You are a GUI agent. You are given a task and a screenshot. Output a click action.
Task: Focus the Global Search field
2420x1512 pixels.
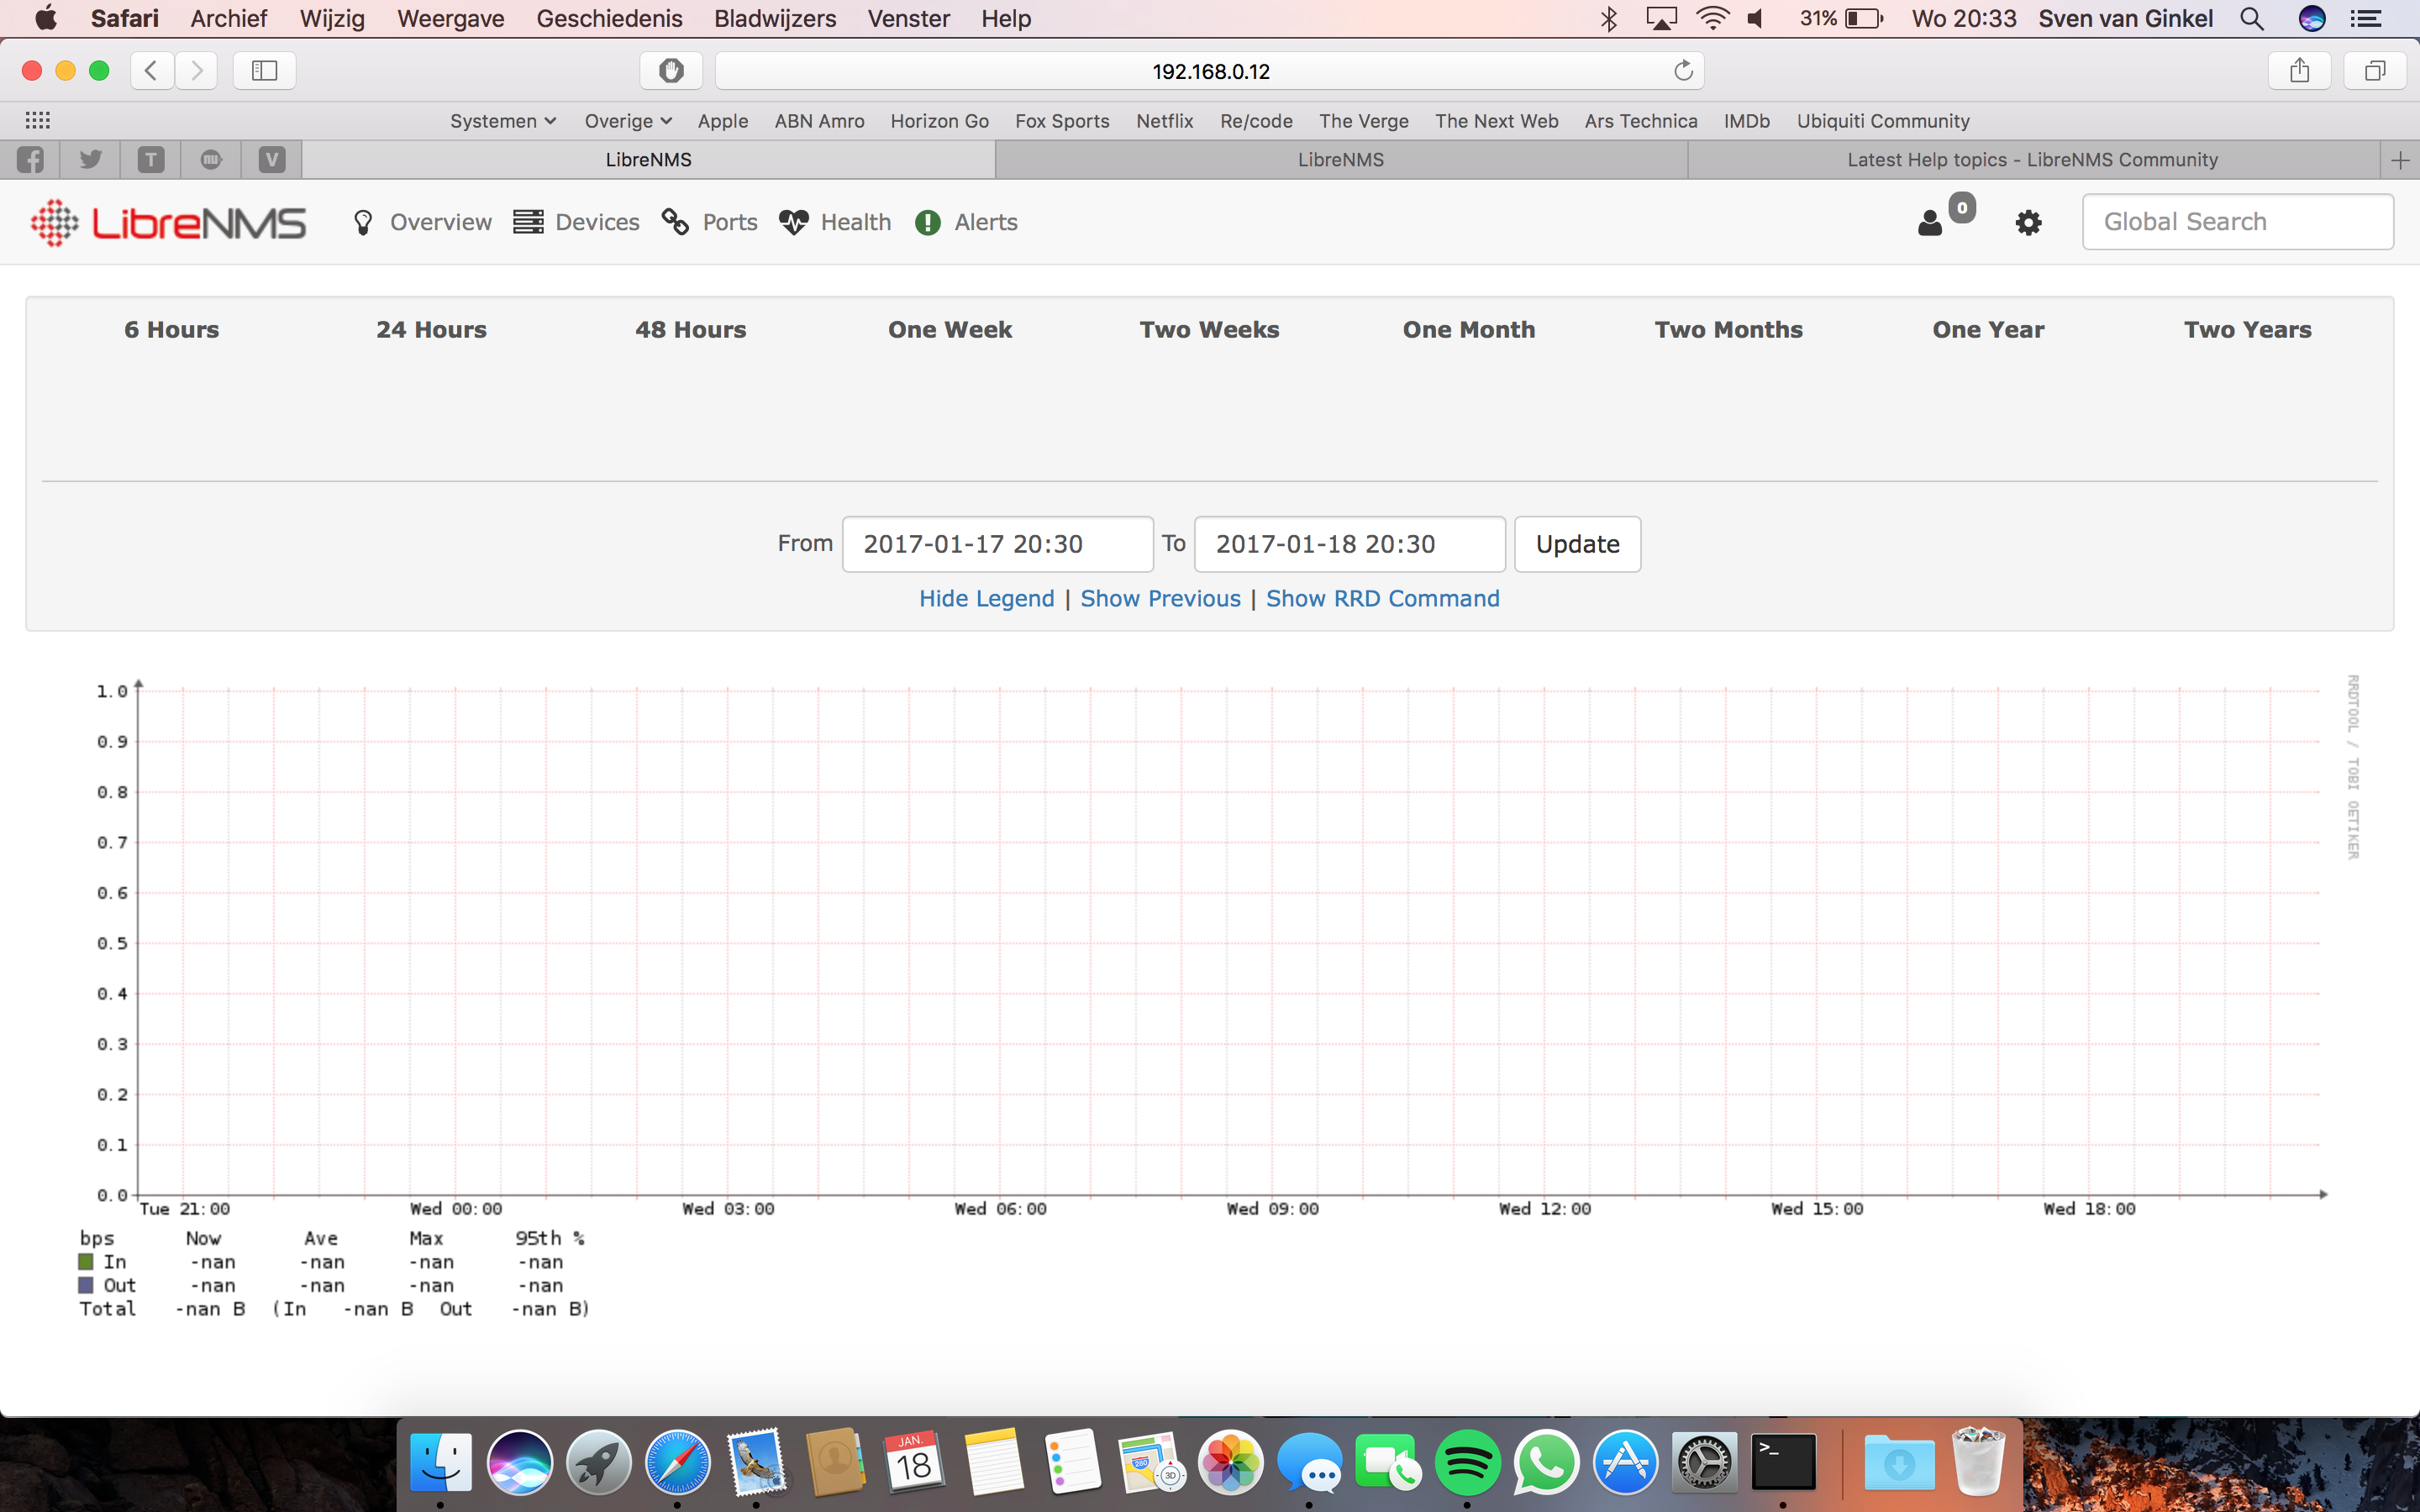tap(2238, 222)
